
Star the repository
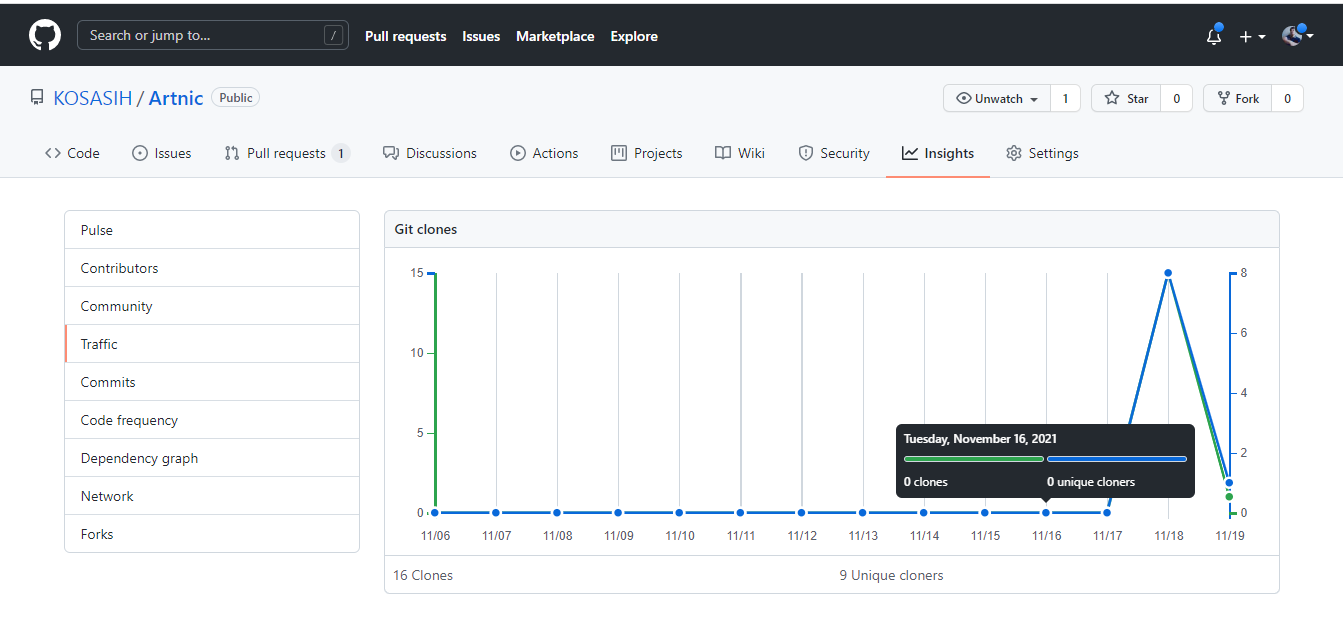(1126, 98)
